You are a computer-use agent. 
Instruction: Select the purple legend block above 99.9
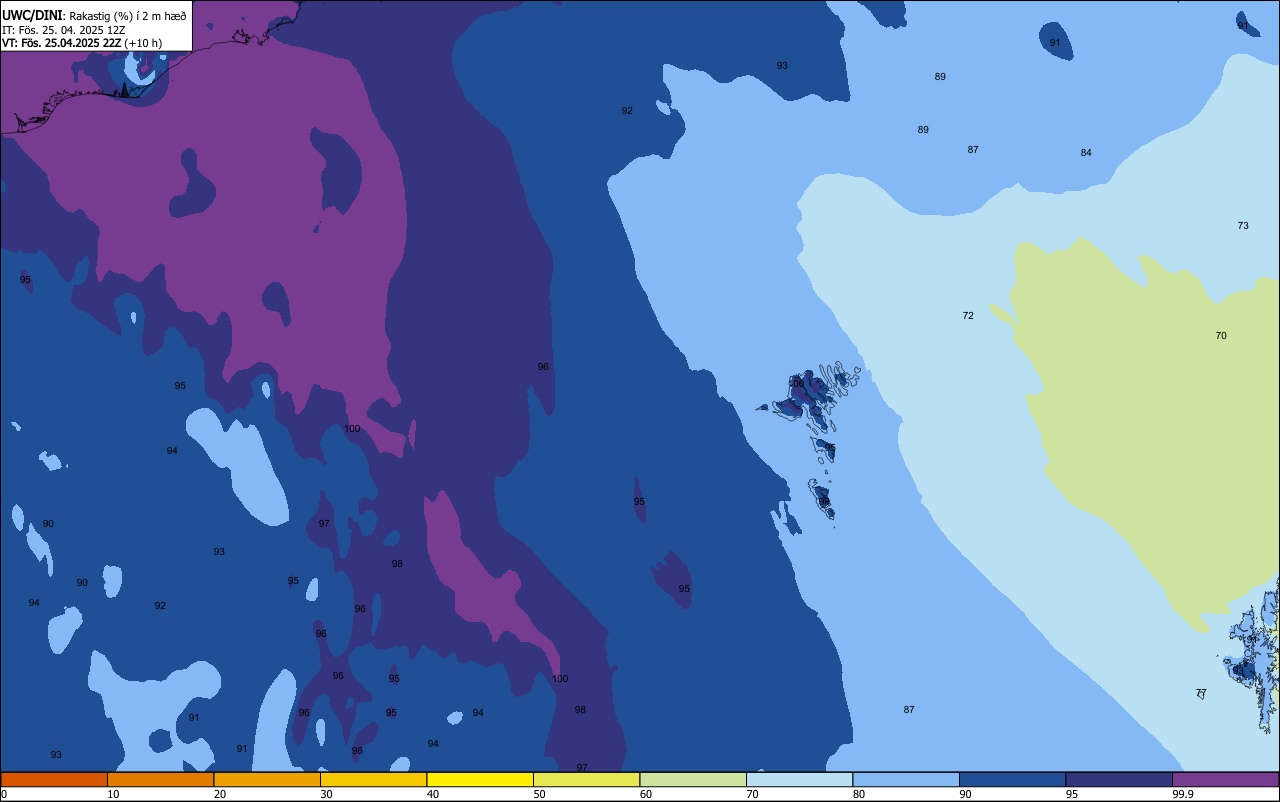[x=1225, y=779]
